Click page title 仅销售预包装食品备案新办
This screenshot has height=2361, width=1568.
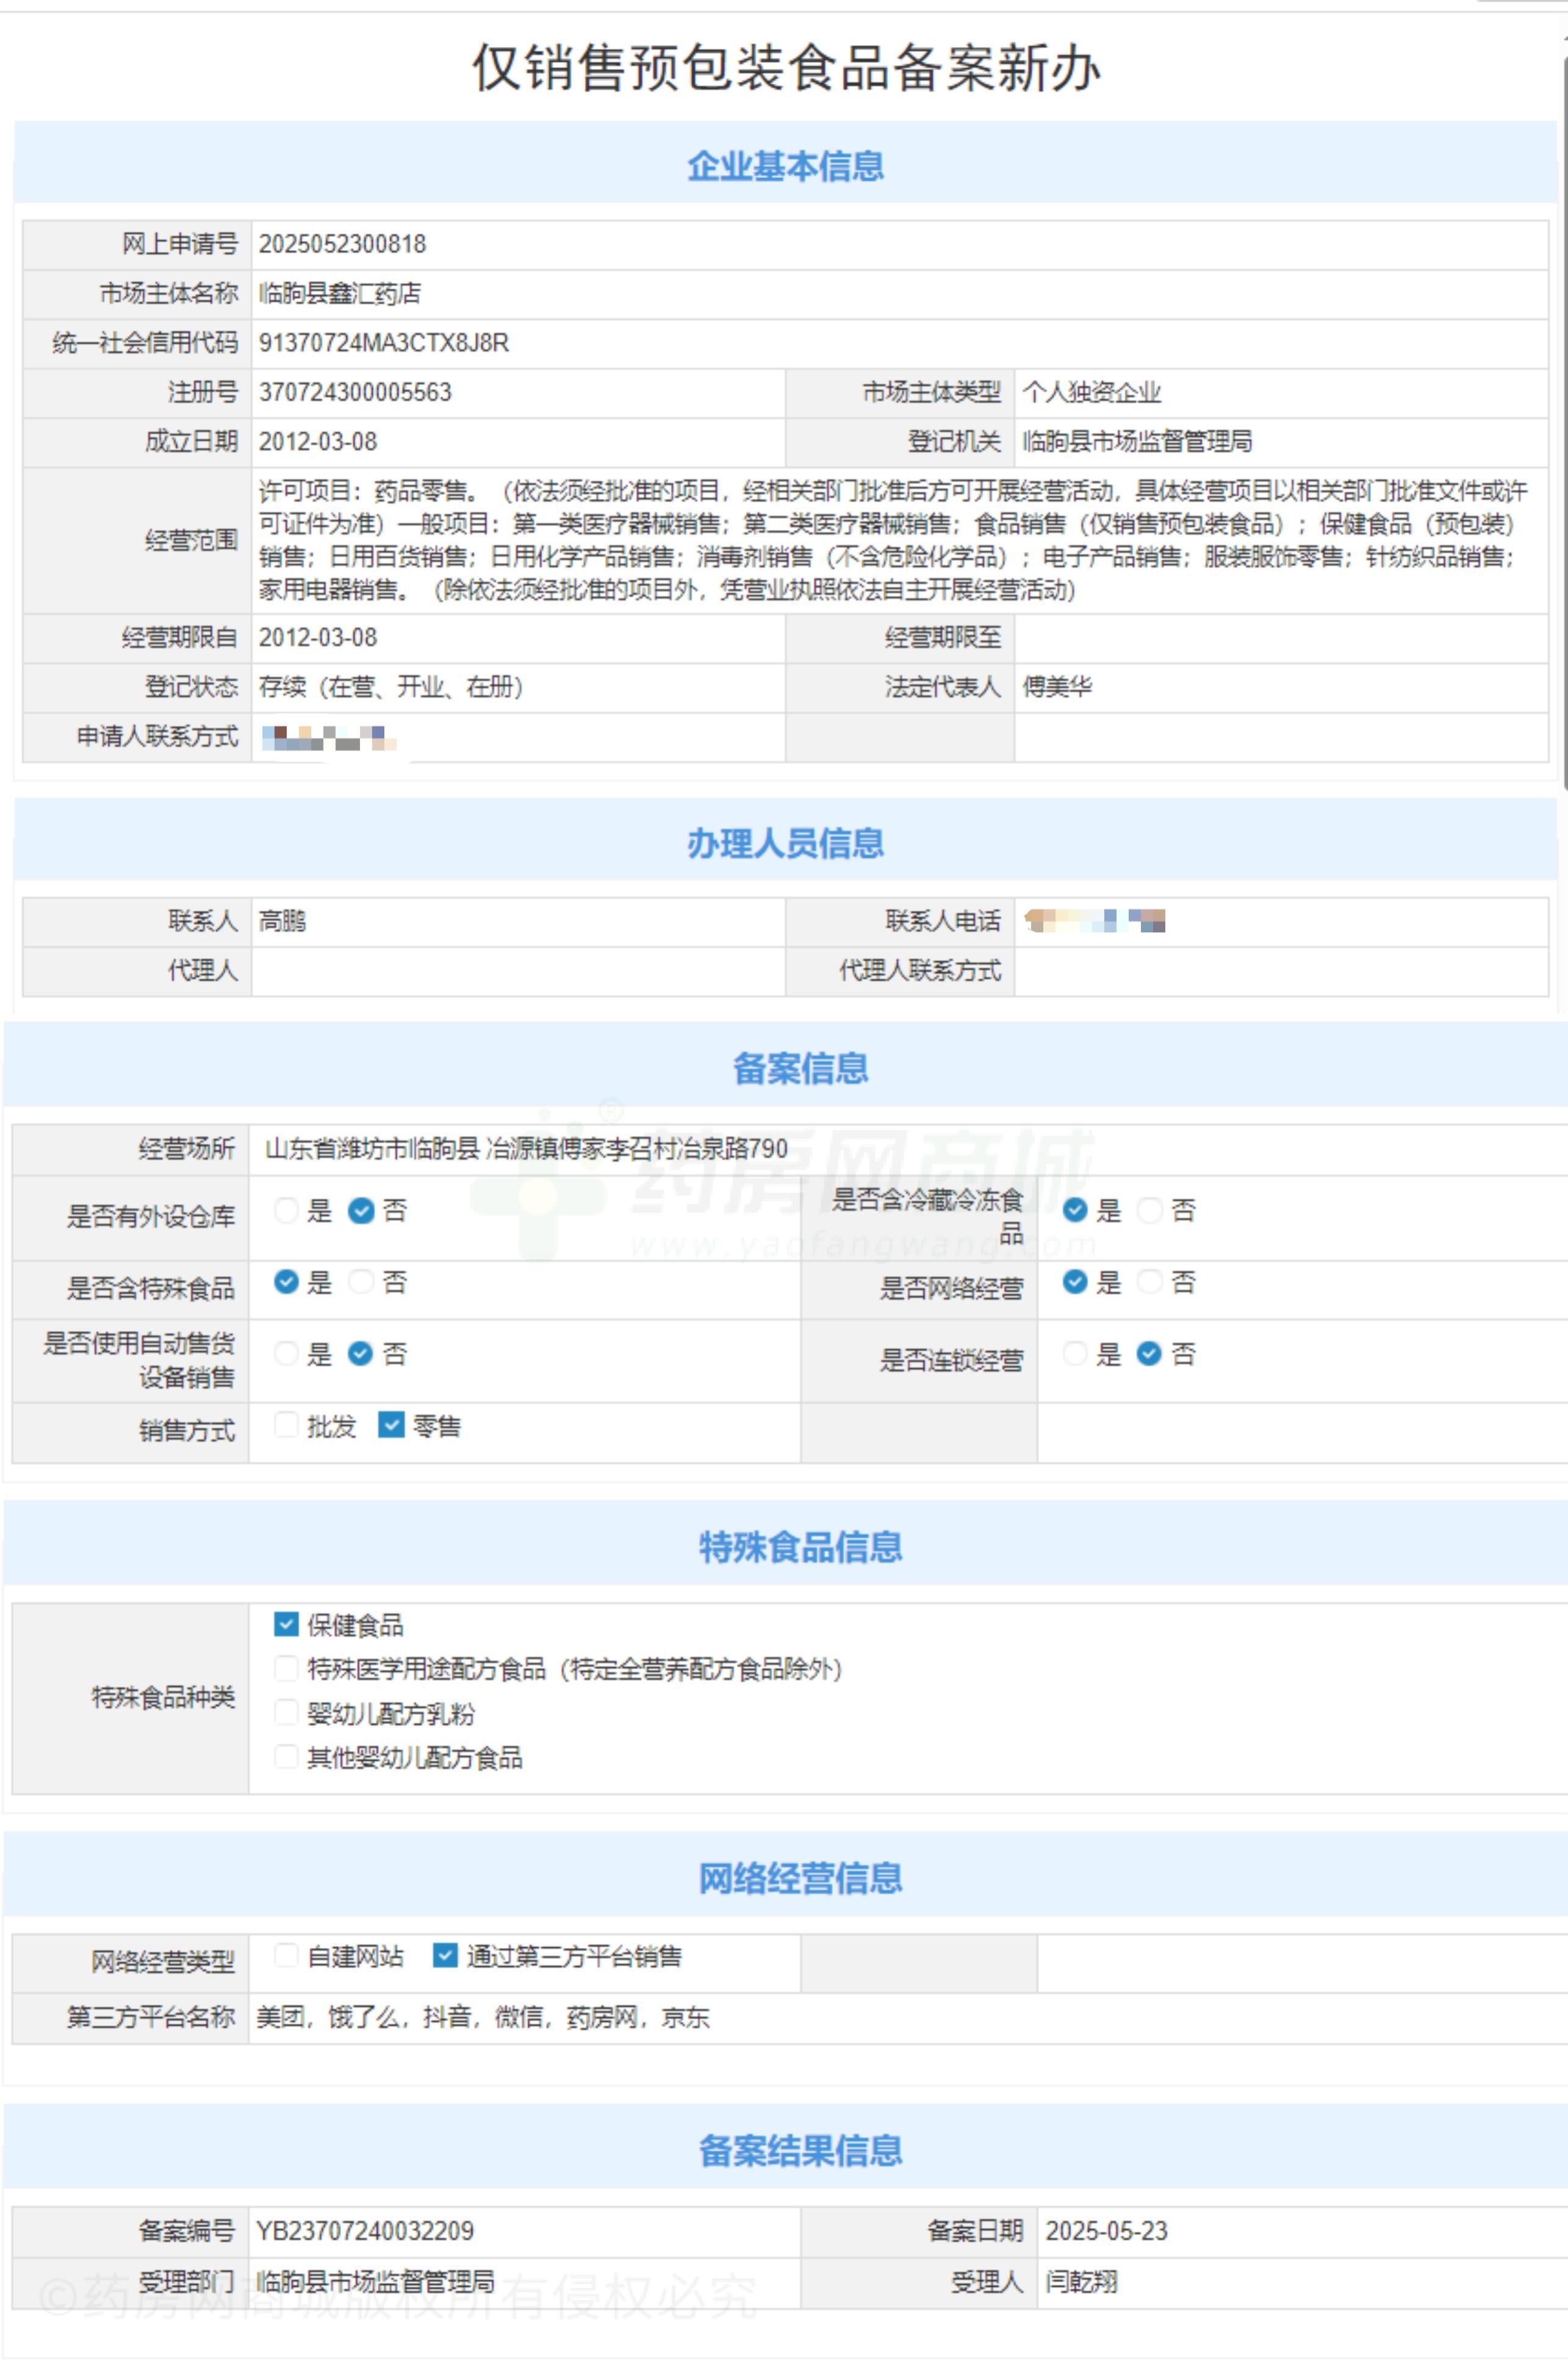[x=786, y=68]
